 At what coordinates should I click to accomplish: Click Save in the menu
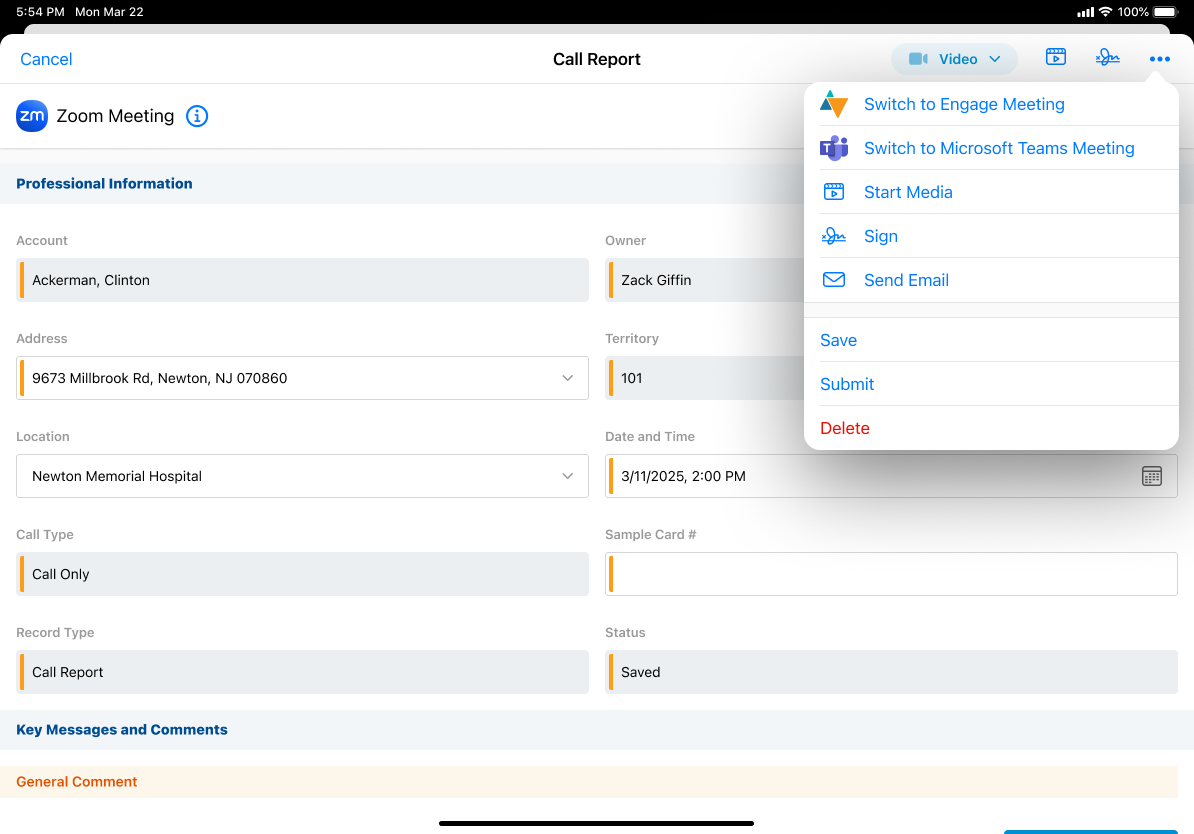coord(838,340)
